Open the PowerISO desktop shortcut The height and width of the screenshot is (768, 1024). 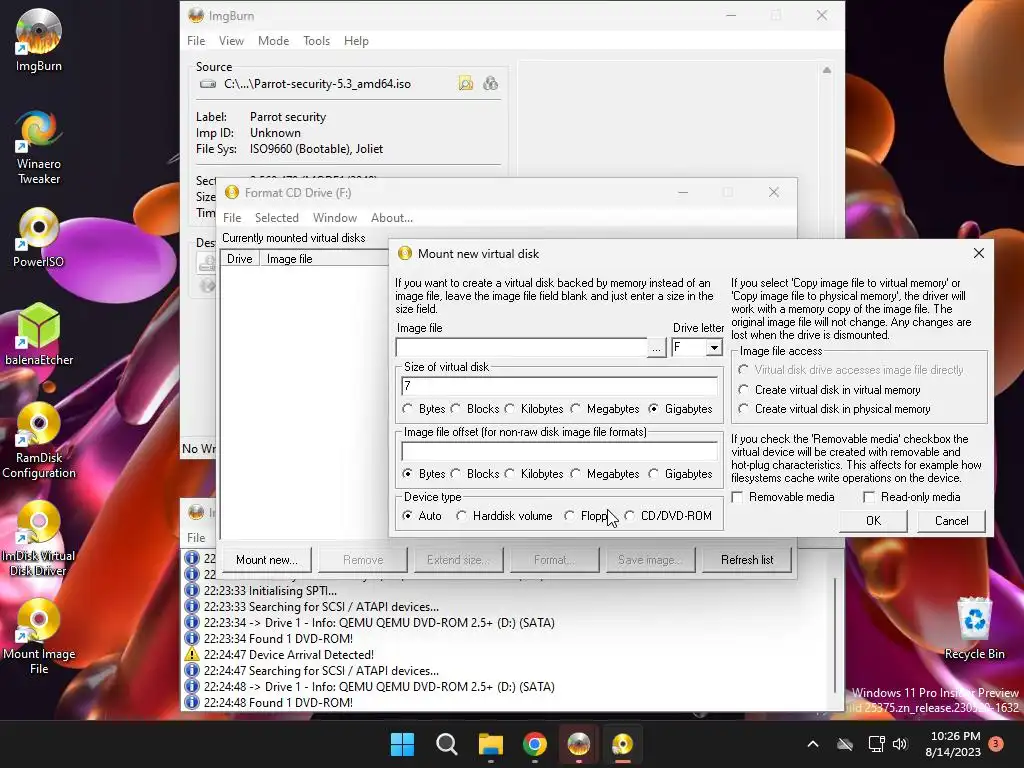tap(39, 238)
